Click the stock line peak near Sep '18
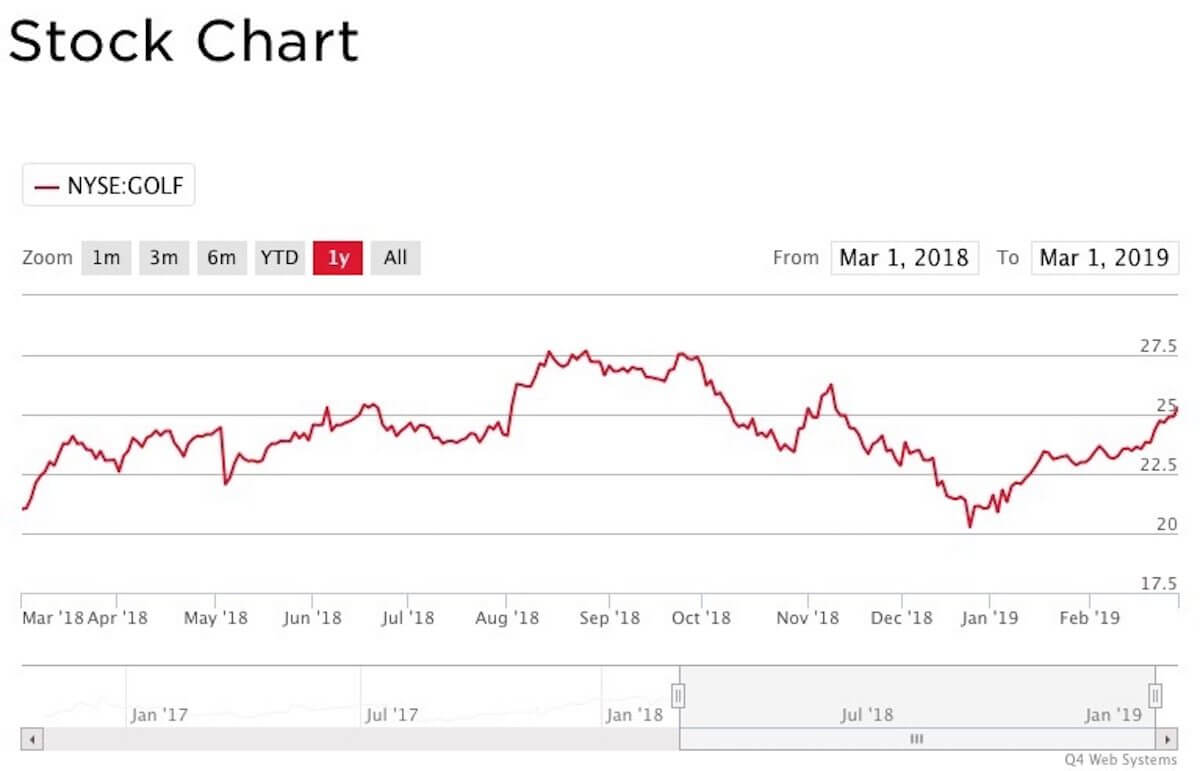The width and height of the screenshot is (1200, 771). coord(583,352)
